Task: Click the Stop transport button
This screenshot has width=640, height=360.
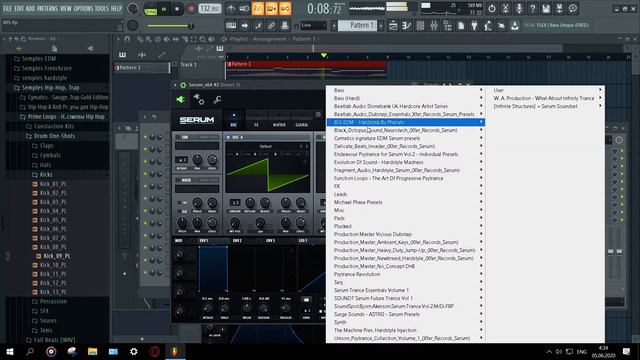Action: point(177,9)
